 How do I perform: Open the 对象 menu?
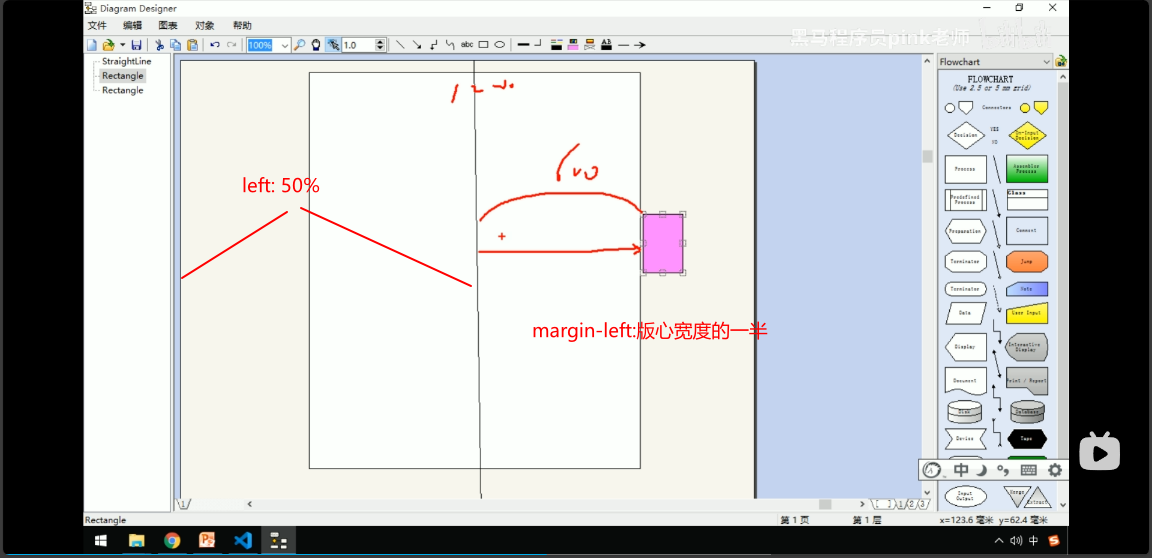[205, 26]
